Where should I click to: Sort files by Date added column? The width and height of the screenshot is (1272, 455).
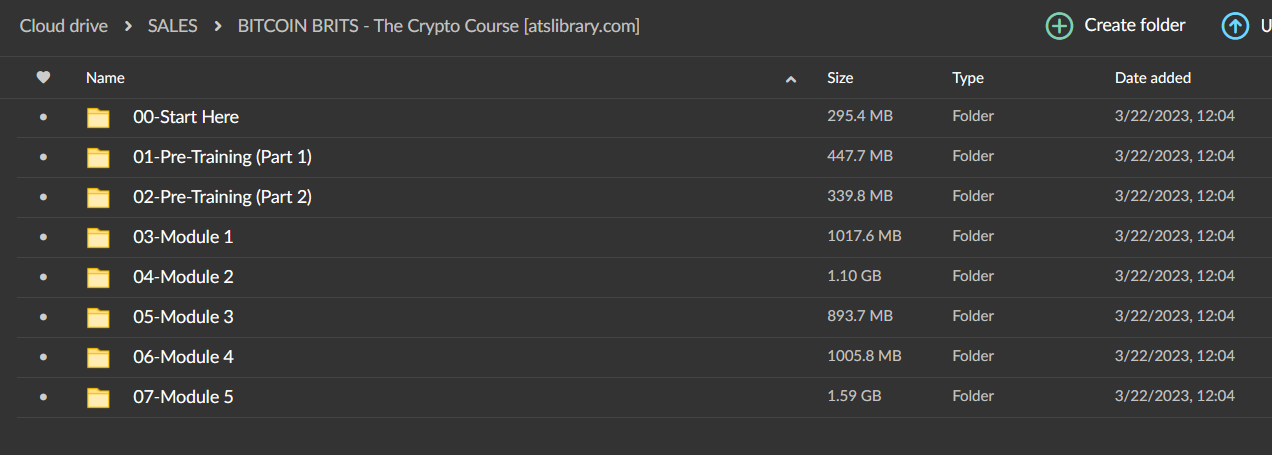click(1153, 78)
